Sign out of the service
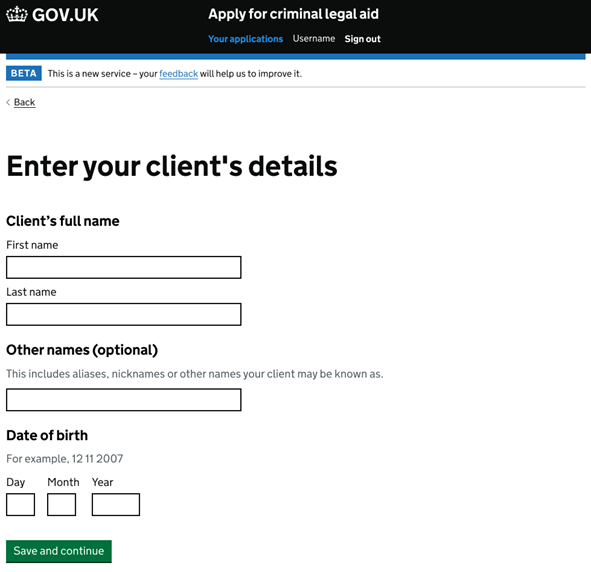The width and height of the screenshot is (591, 572). (x=362, y=39)
